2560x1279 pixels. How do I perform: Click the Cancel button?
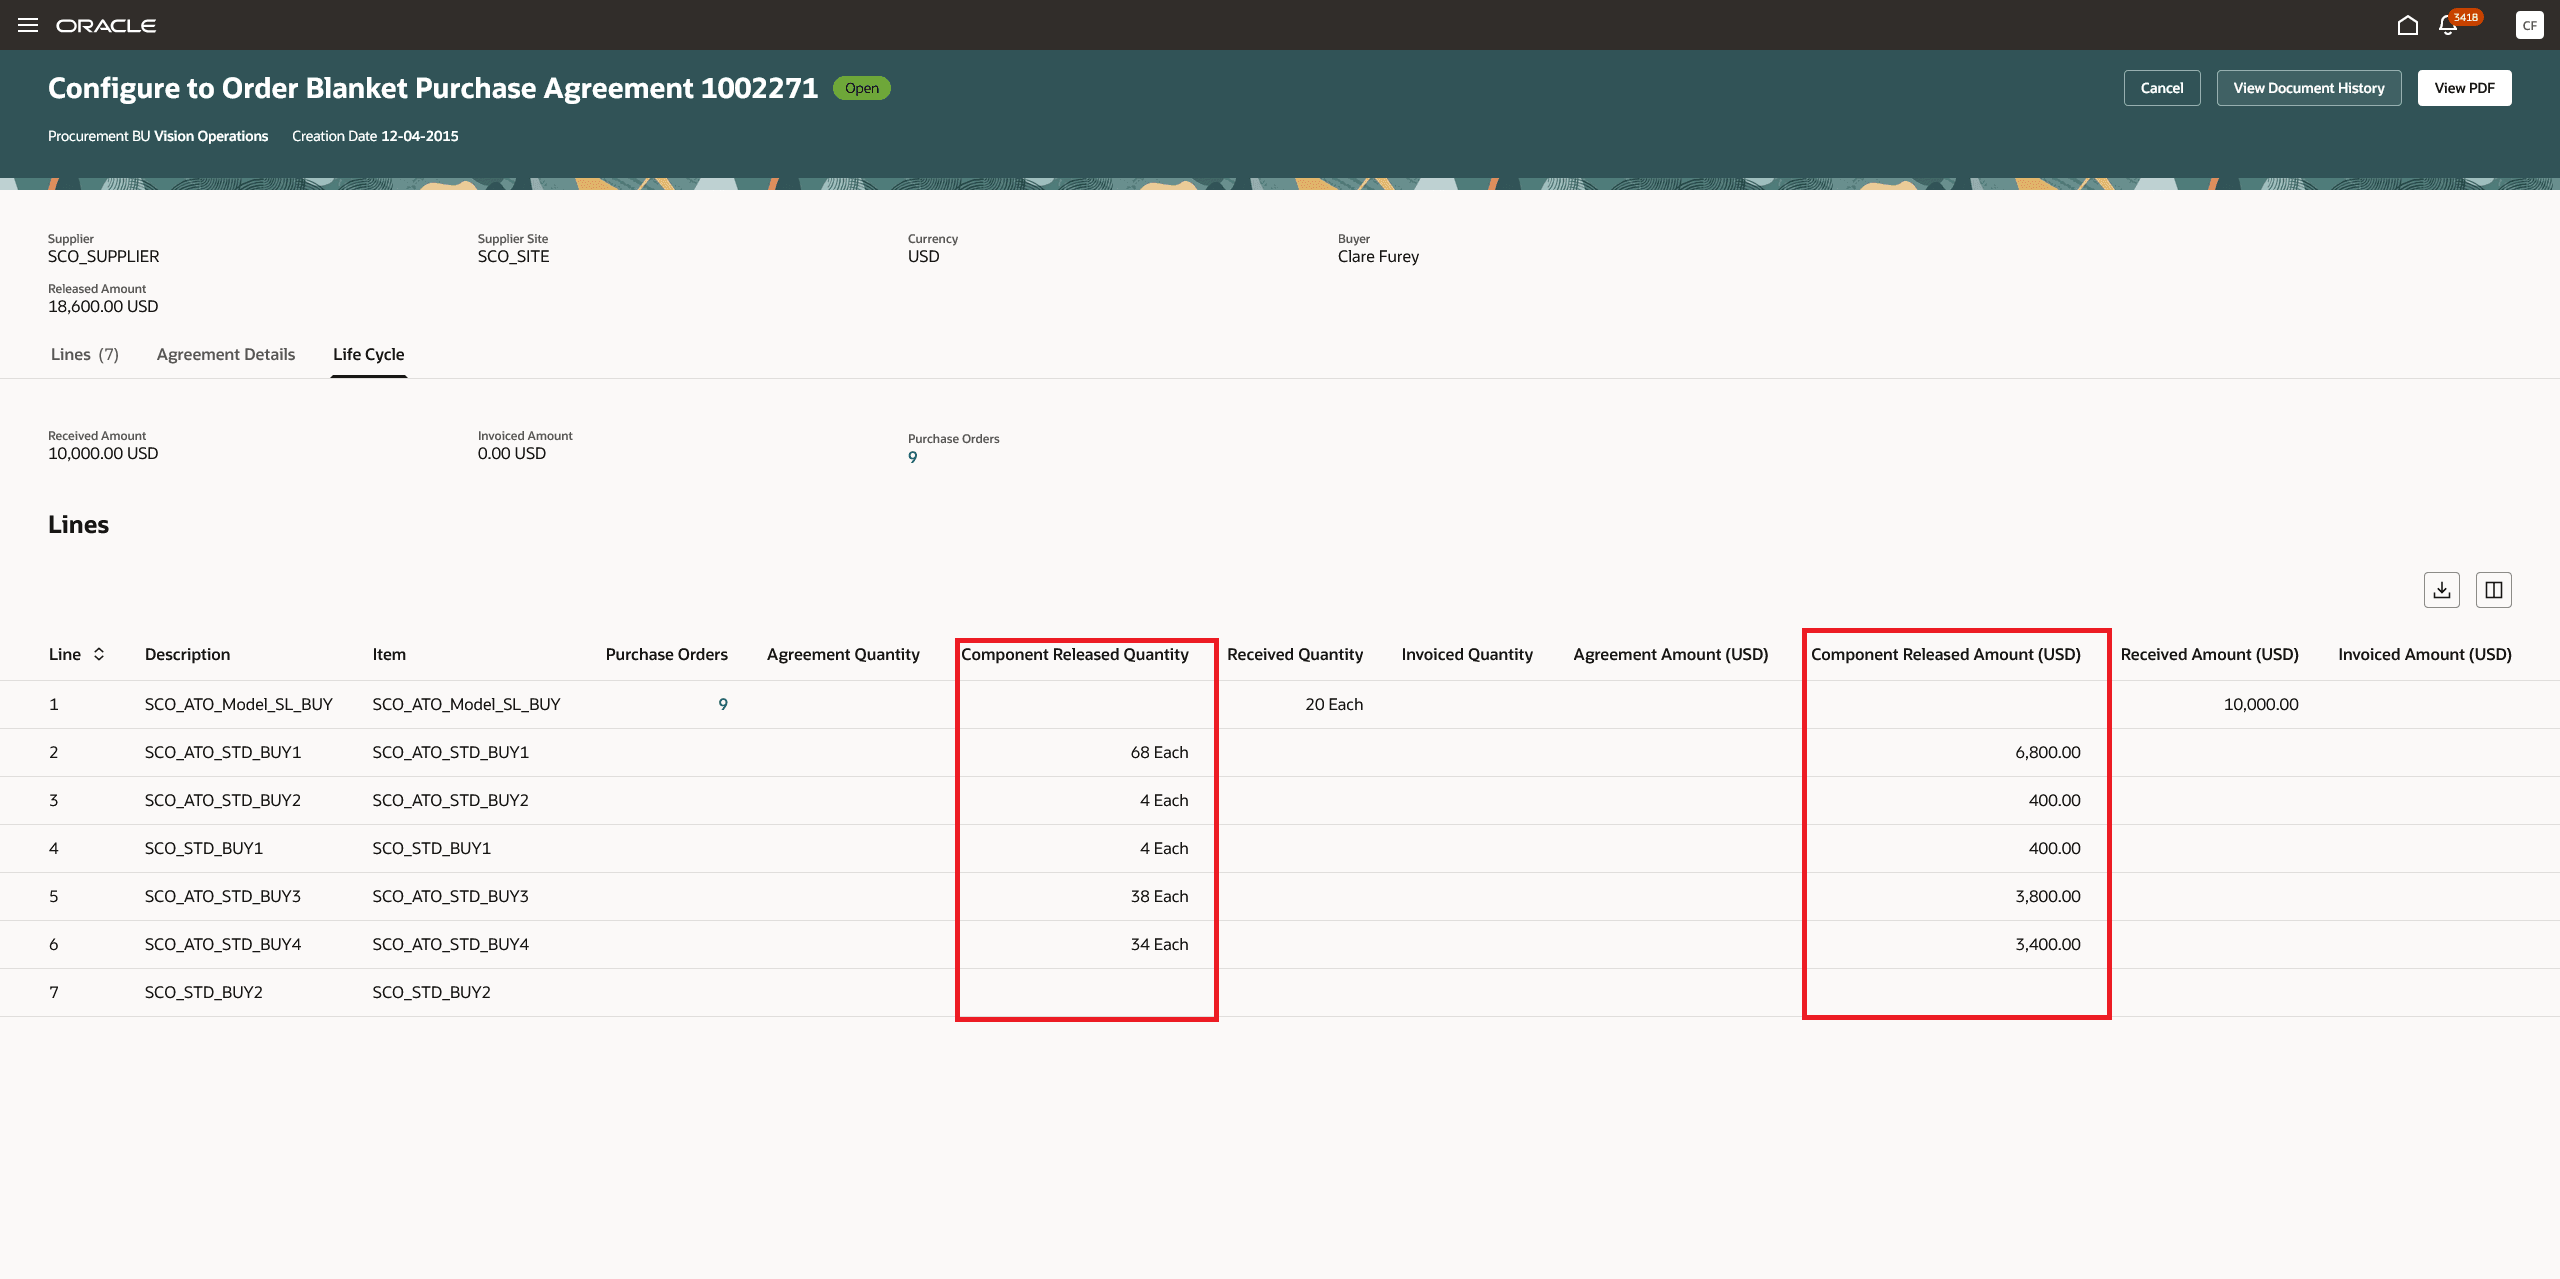click(x=2161, y=88)
